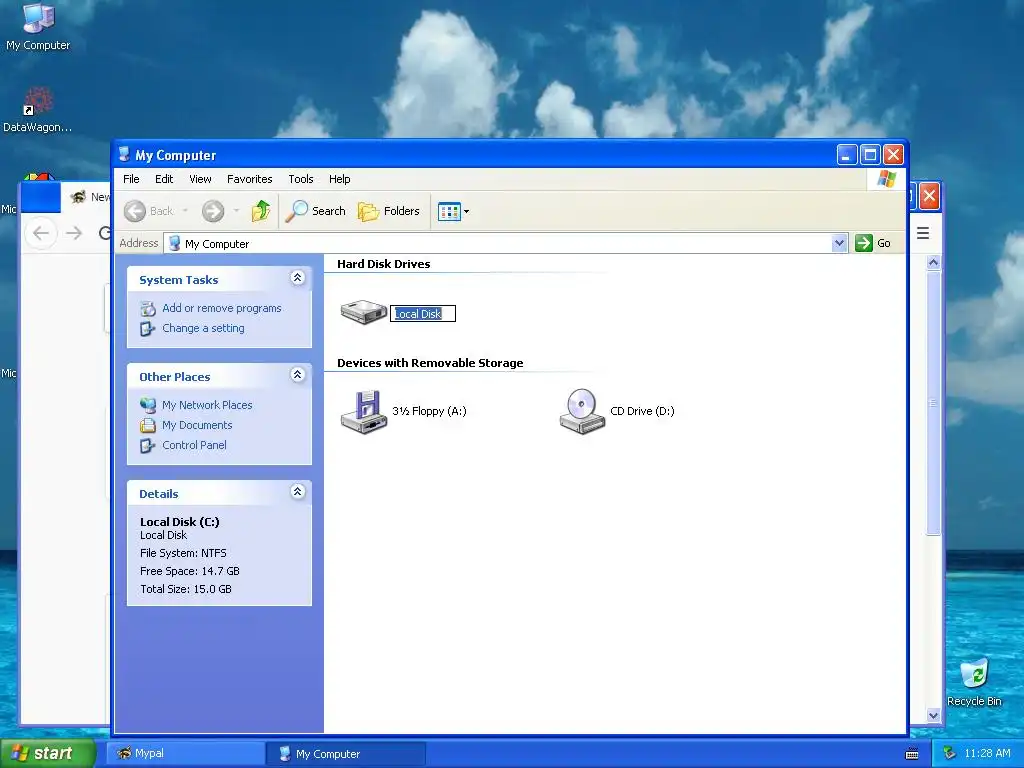Click the My Computer taskbar button

coord(347,754)
